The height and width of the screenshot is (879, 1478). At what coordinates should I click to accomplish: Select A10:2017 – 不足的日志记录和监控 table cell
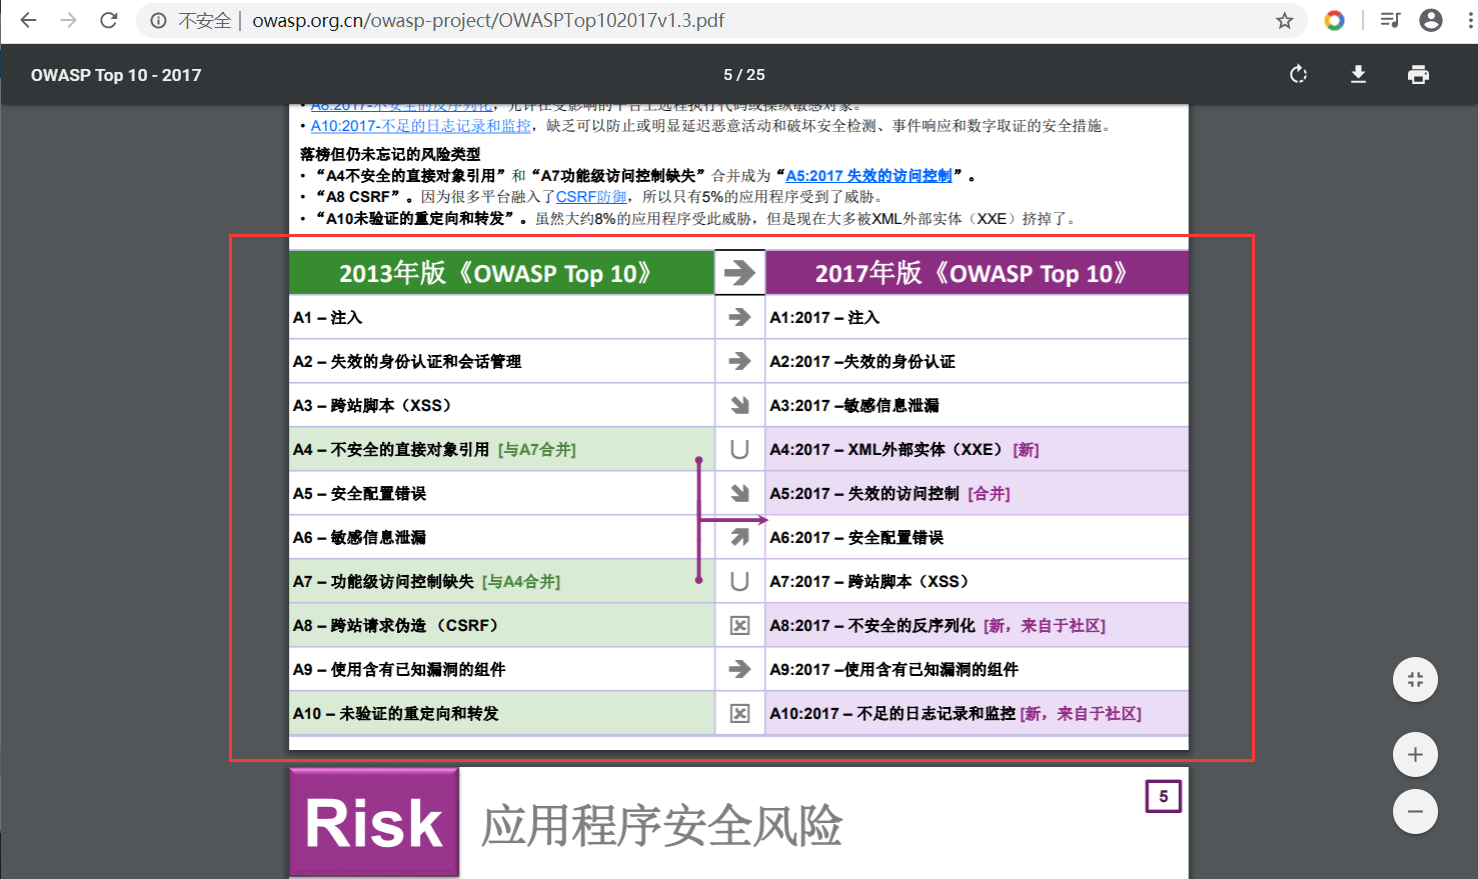tap(977, 713)
